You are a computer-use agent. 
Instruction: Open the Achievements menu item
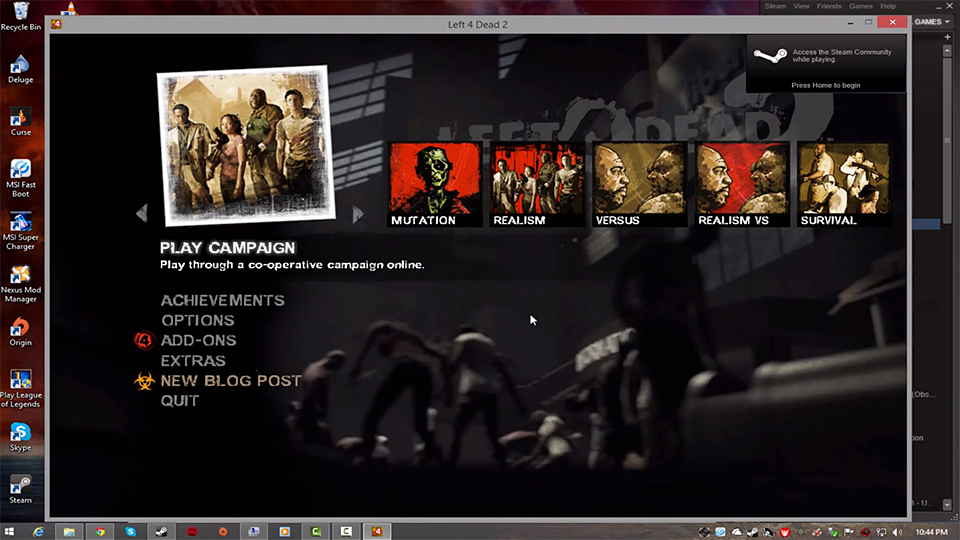click(x=222, y=301)
